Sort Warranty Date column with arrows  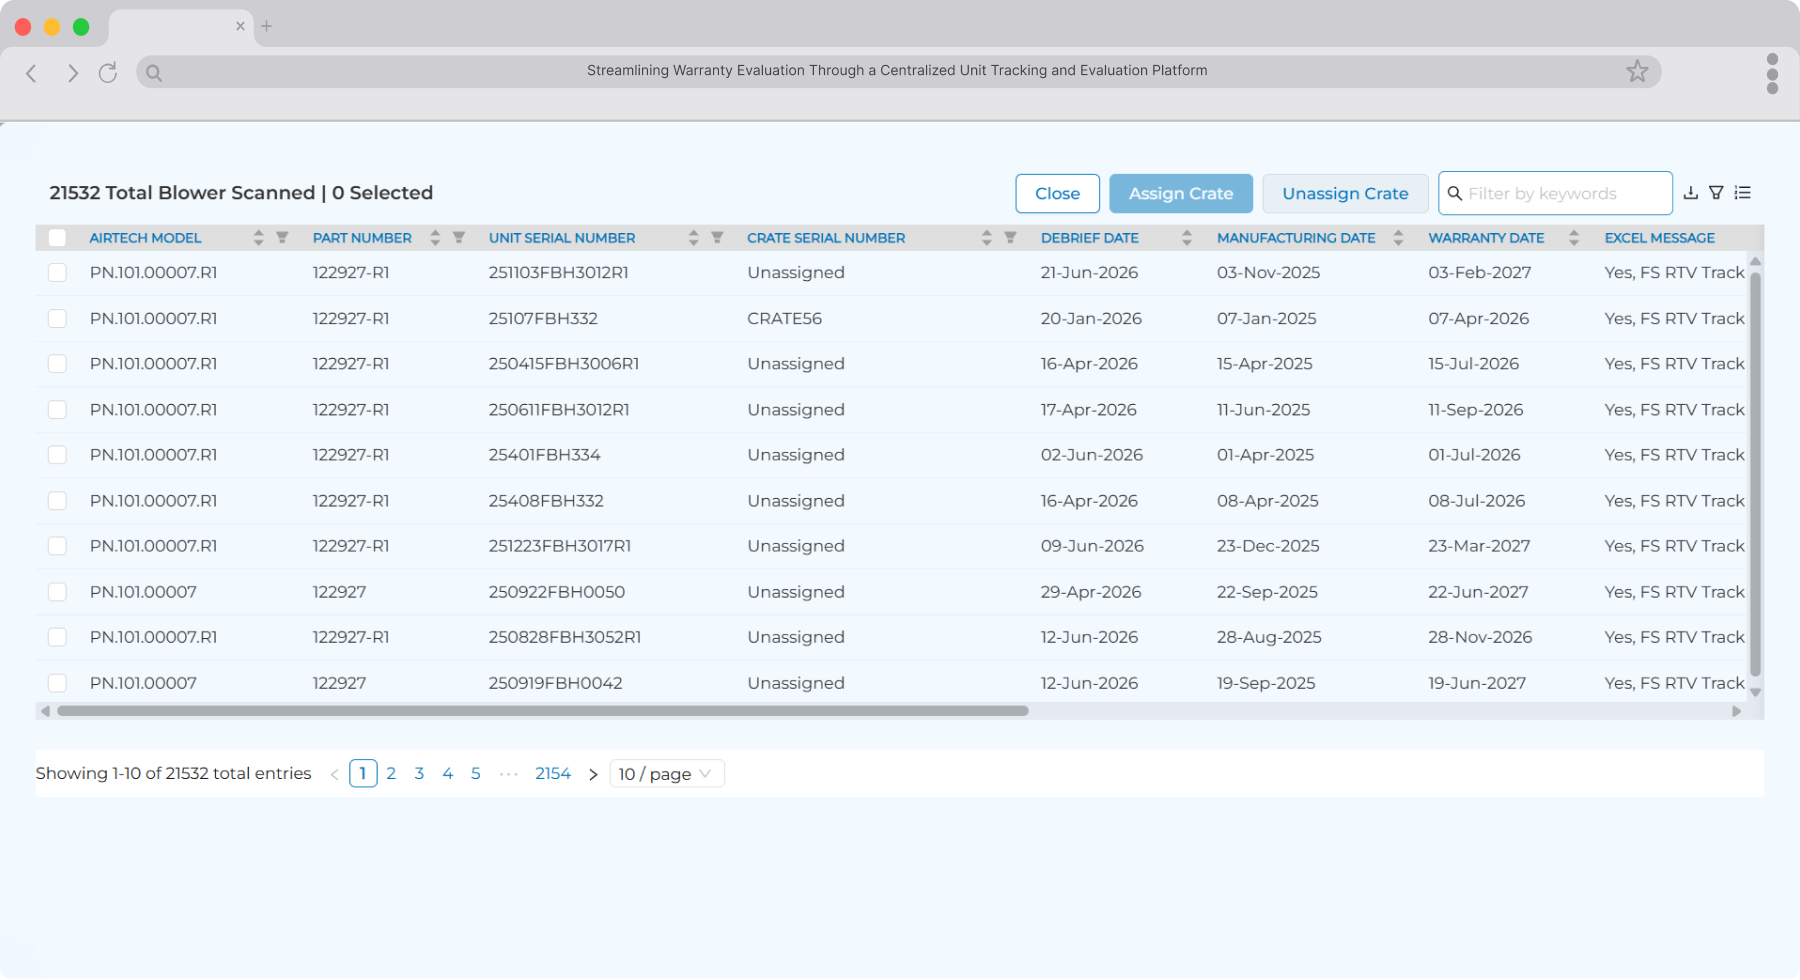[1574, 238]
